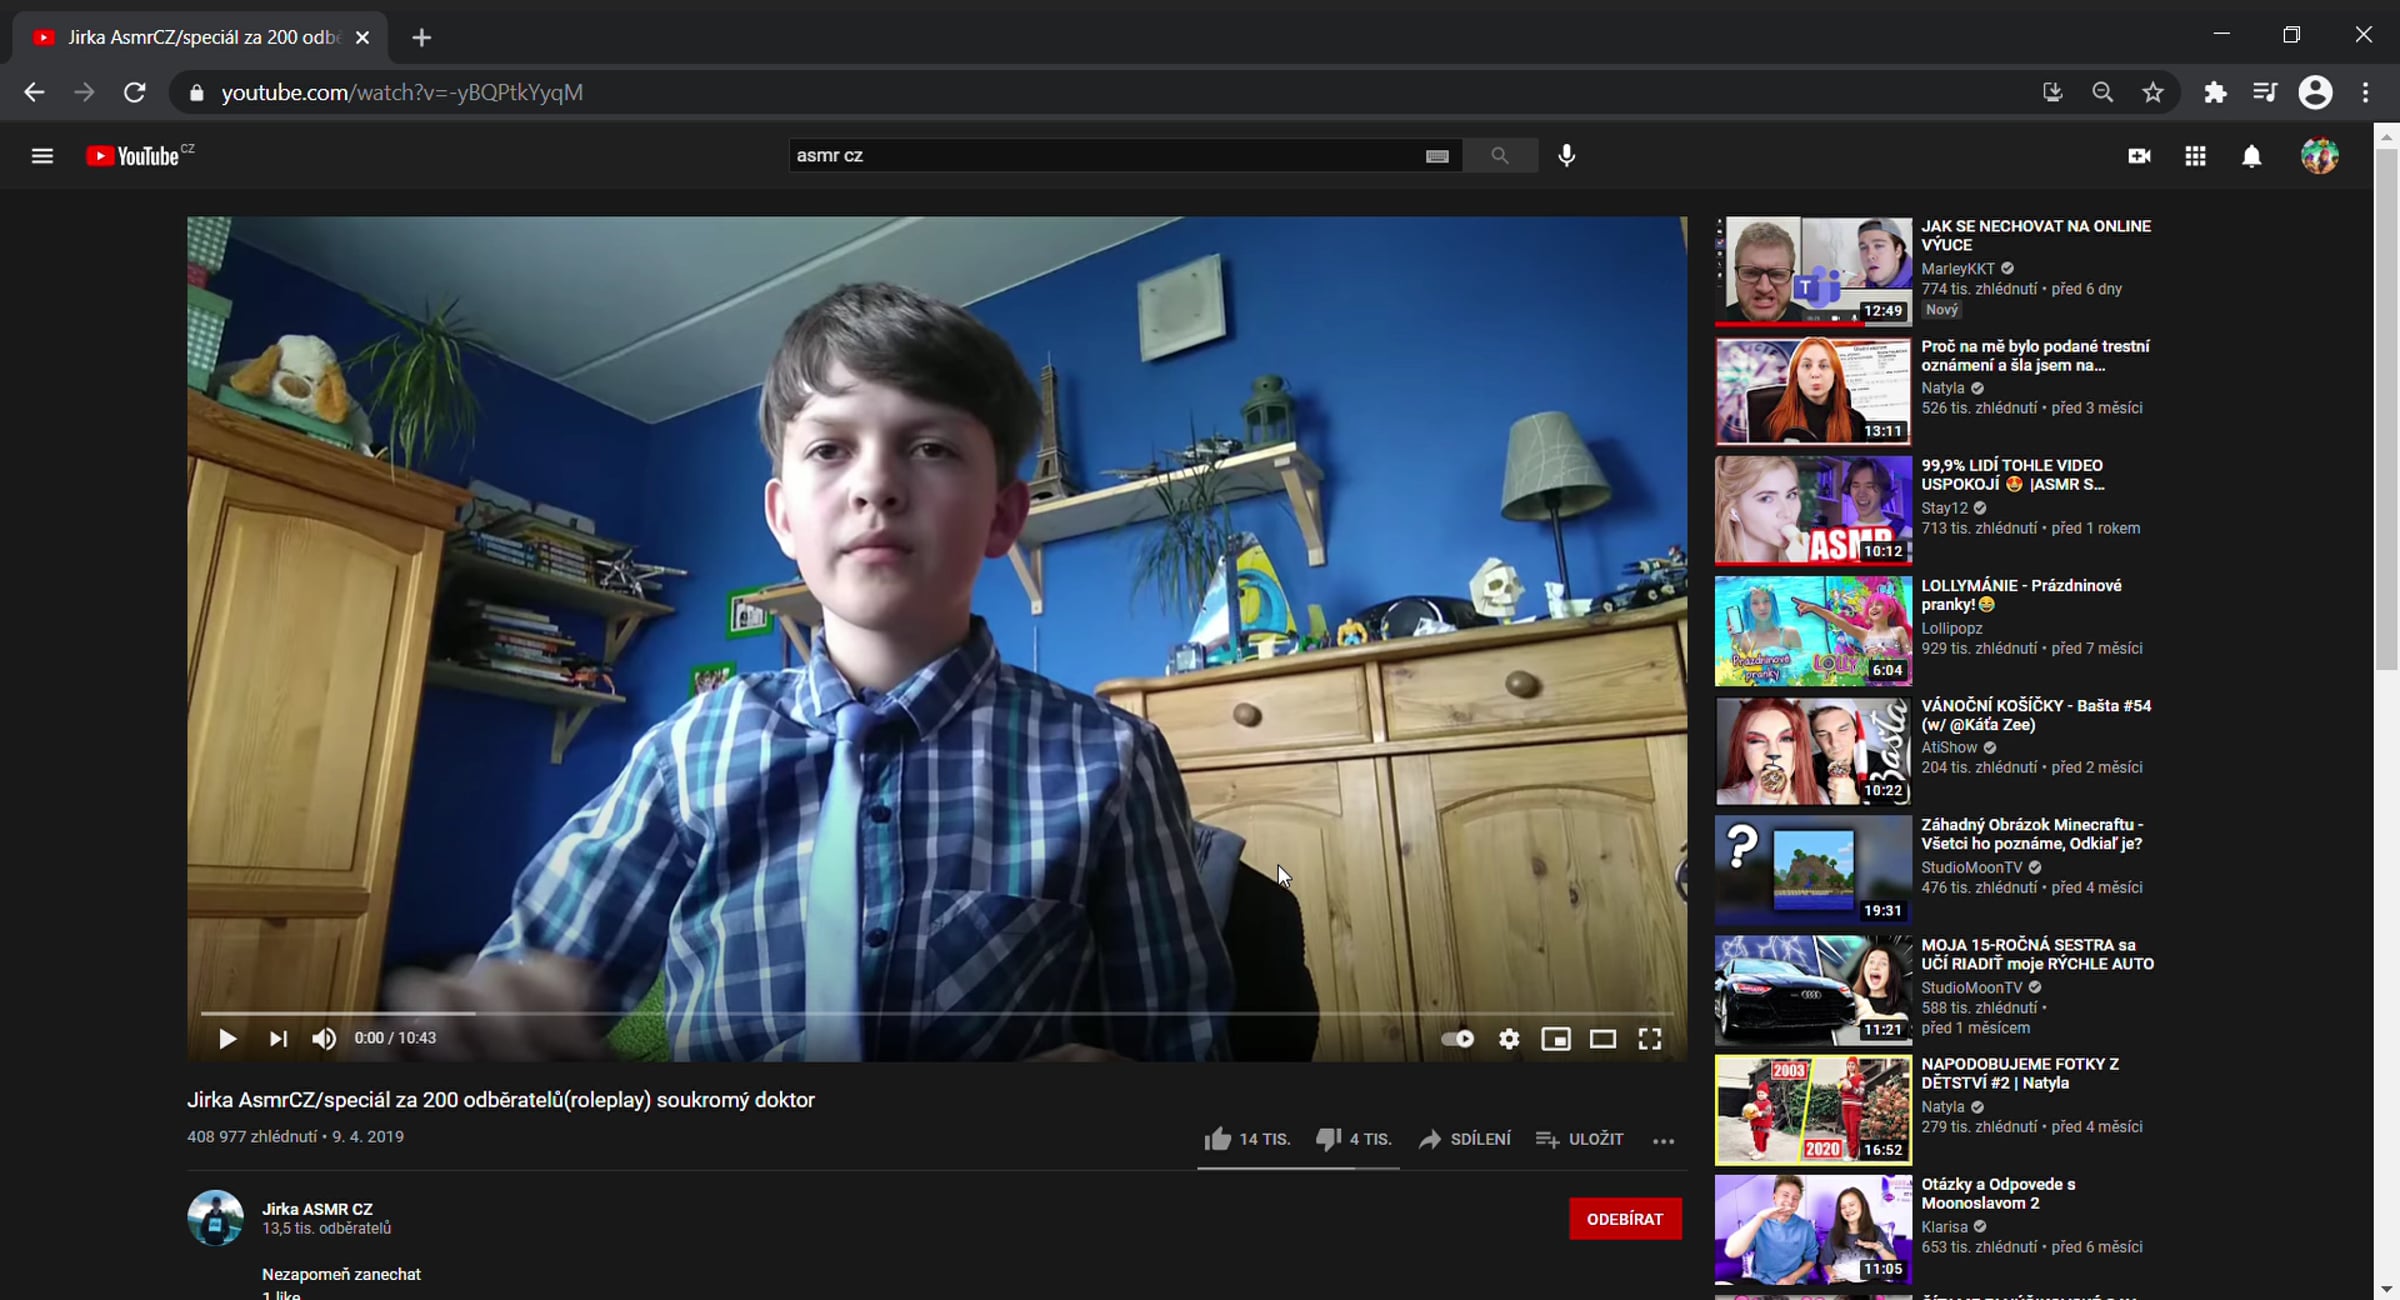
Task: Open a new browser tab
Action: [x=421, y=38]
